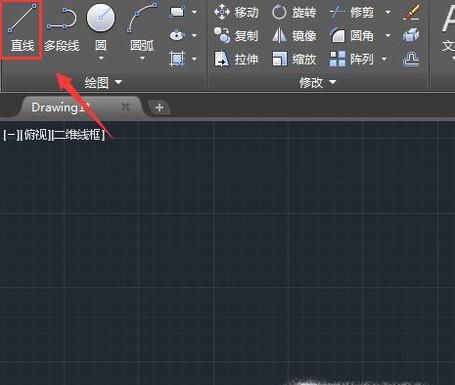The height and width of the screenshot is (385, 455).
Task: Select the Ellipse draw tool icon
Action: coord(177,35)
